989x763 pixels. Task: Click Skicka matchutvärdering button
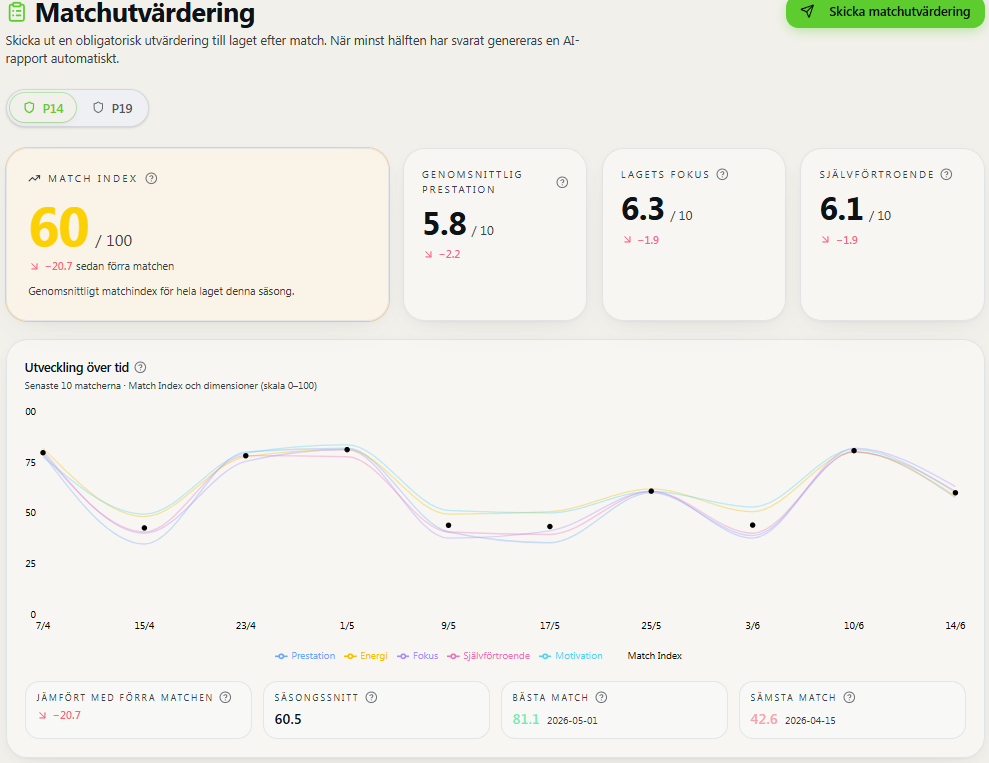click(885, 11)
